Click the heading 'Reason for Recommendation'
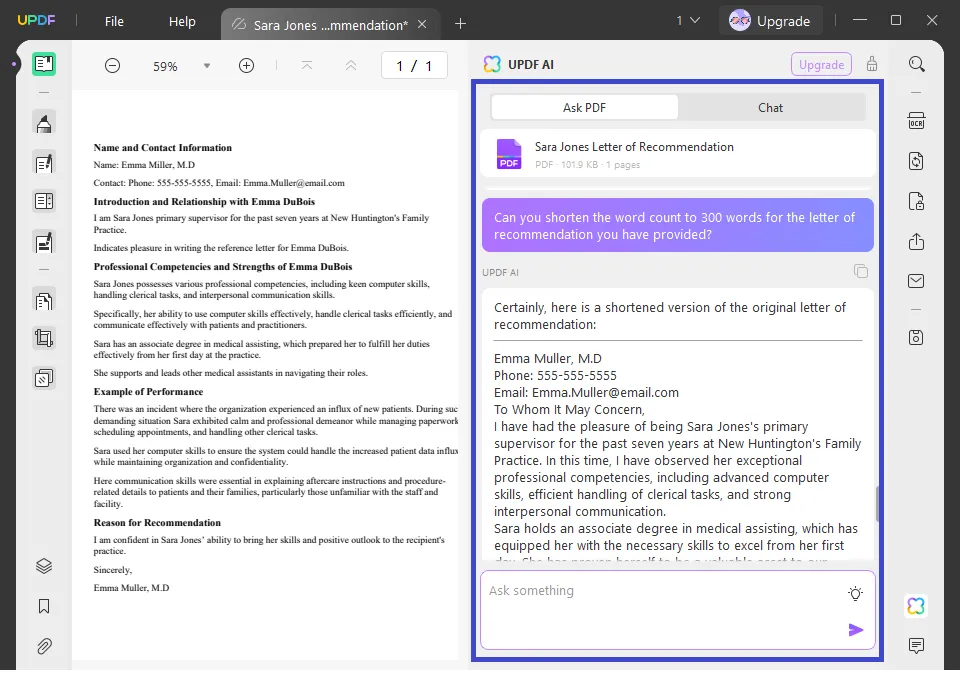This screenshot has width=960, height=676. coord(157,523)
